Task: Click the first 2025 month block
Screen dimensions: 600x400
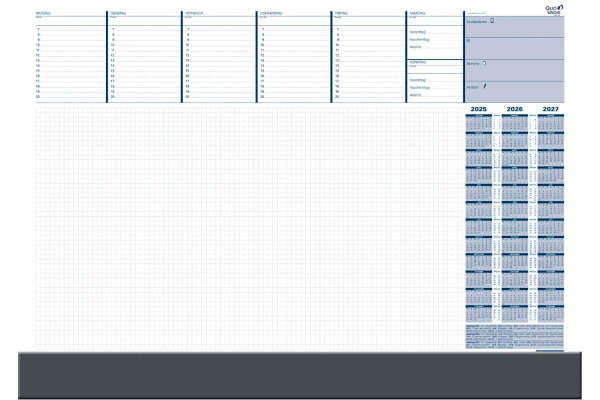Action: [x=478, y=122]
